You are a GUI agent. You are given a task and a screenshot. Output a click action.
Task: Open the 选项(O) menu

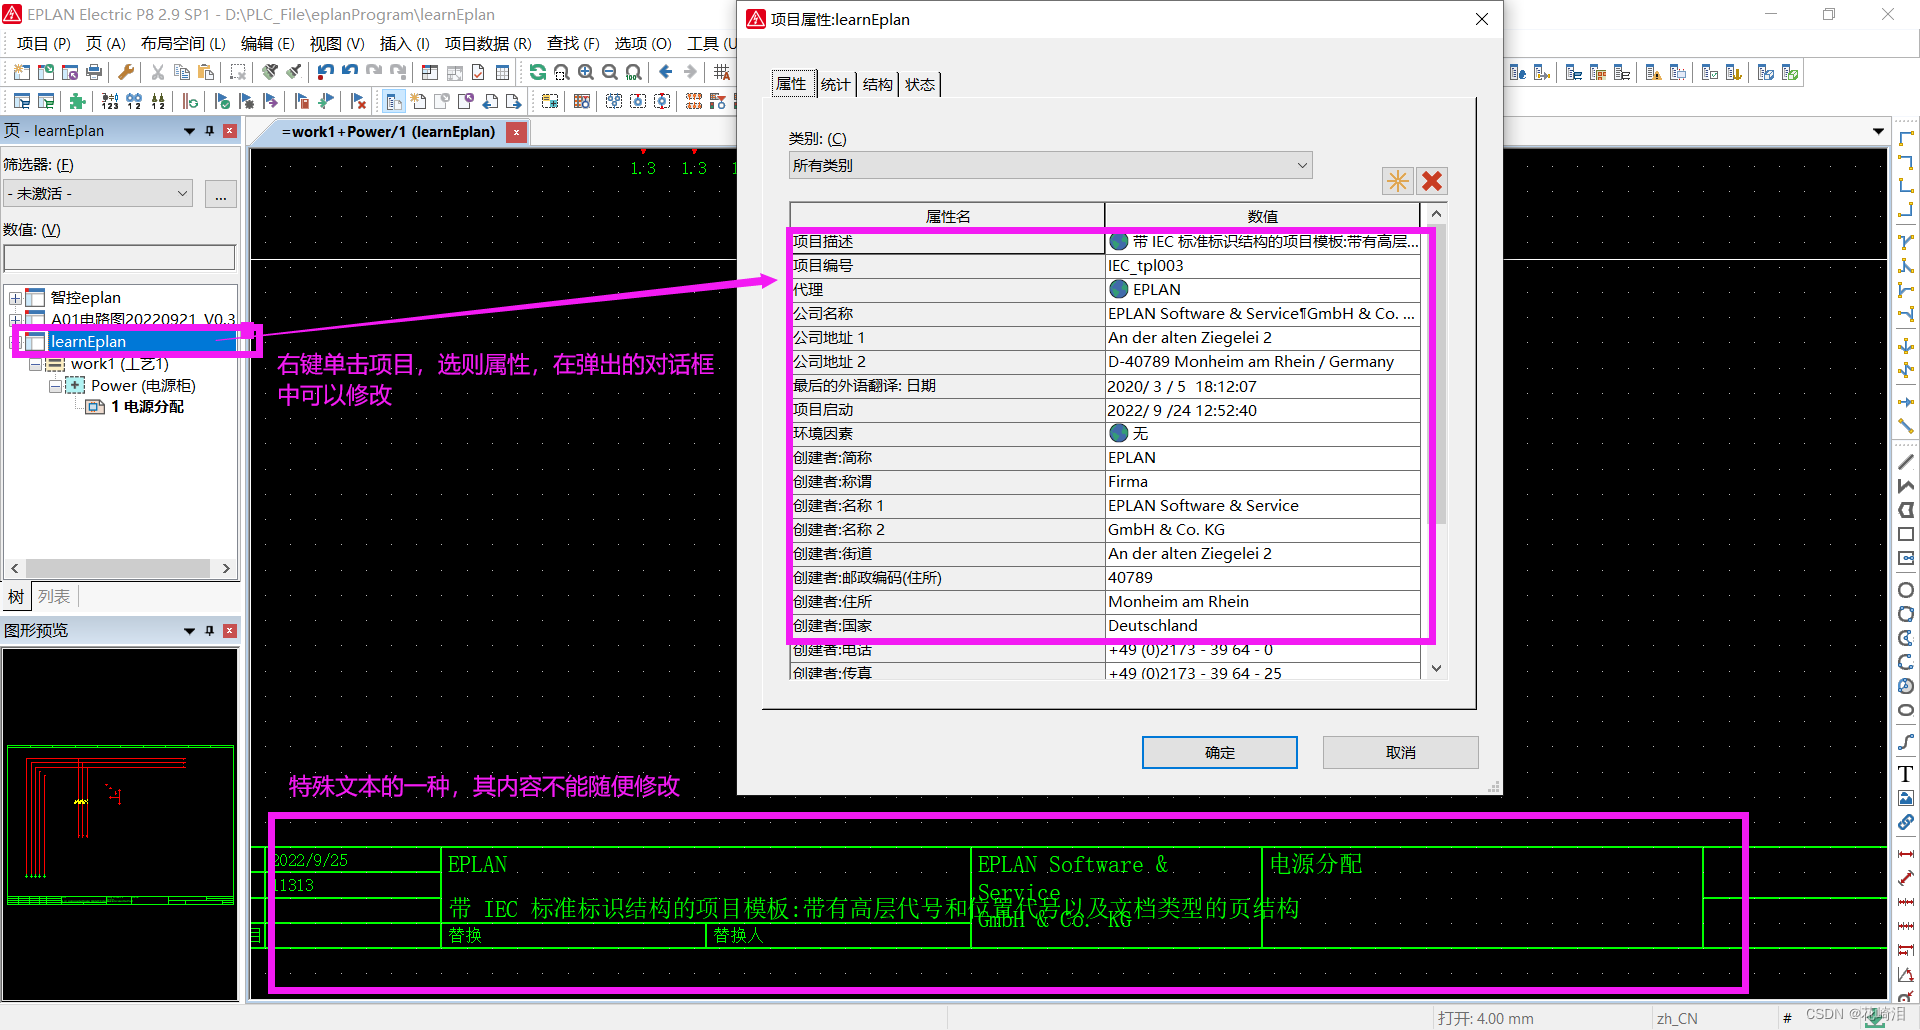click(x=643, y=43)
